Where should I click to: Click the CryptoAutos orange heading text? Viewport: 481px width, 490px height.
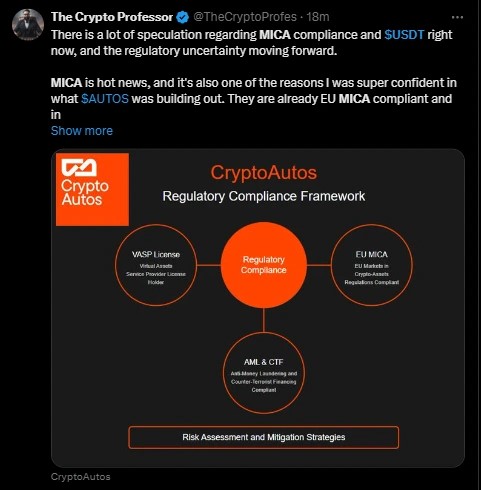tap(264, 173)
